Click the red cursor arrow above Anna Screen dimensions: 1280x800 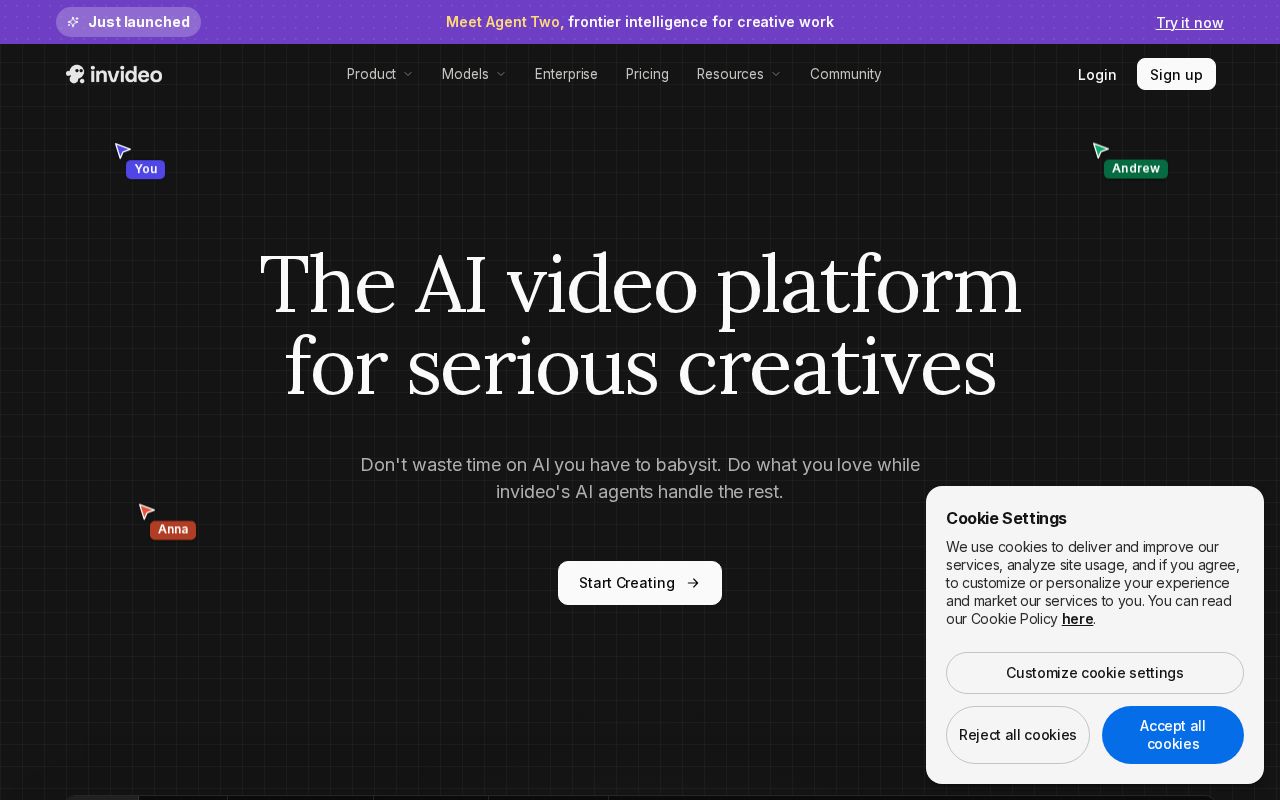(146, 511)
